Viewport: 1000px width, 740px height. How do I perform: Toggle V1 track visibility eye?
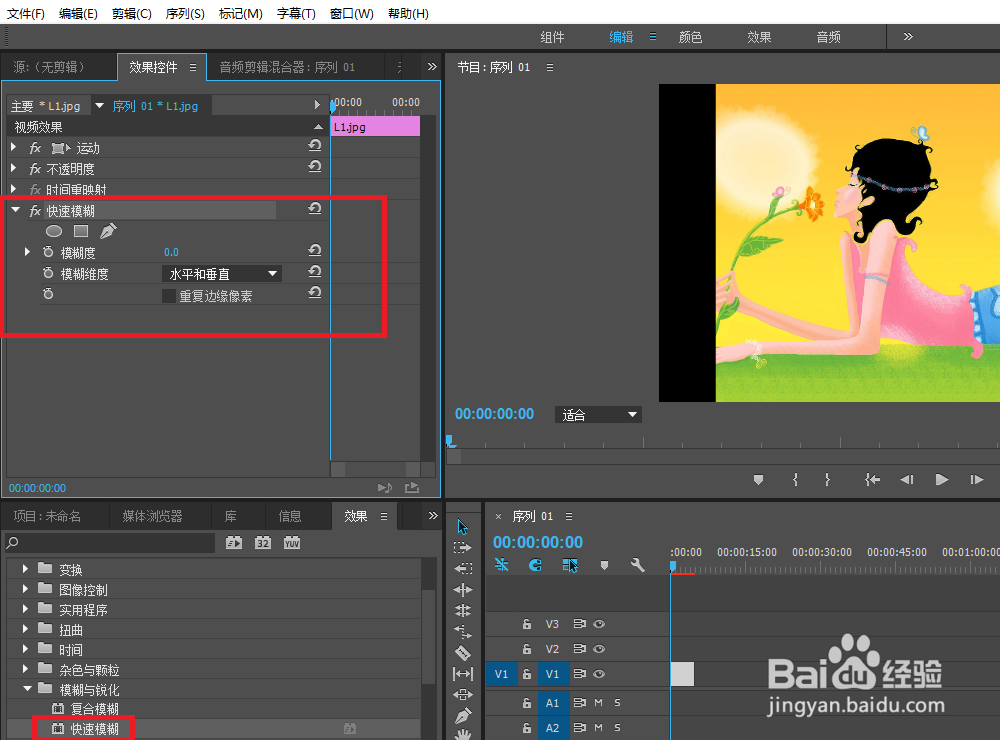[599, 674]
